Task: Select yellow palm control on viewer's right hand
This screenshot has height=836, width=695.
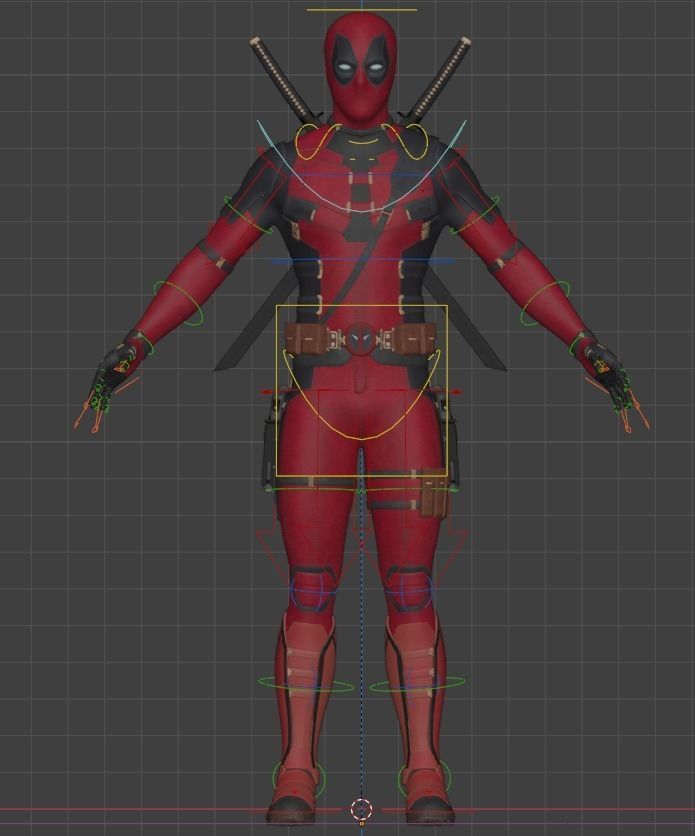Action: pos(602,366)
